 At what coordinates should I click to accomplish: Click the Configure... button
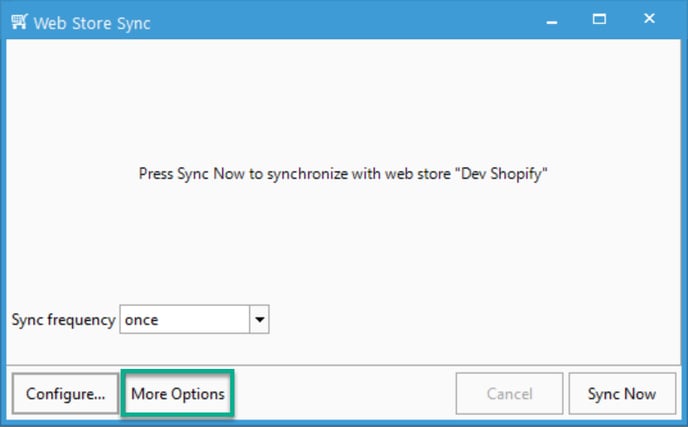(65, 393)
